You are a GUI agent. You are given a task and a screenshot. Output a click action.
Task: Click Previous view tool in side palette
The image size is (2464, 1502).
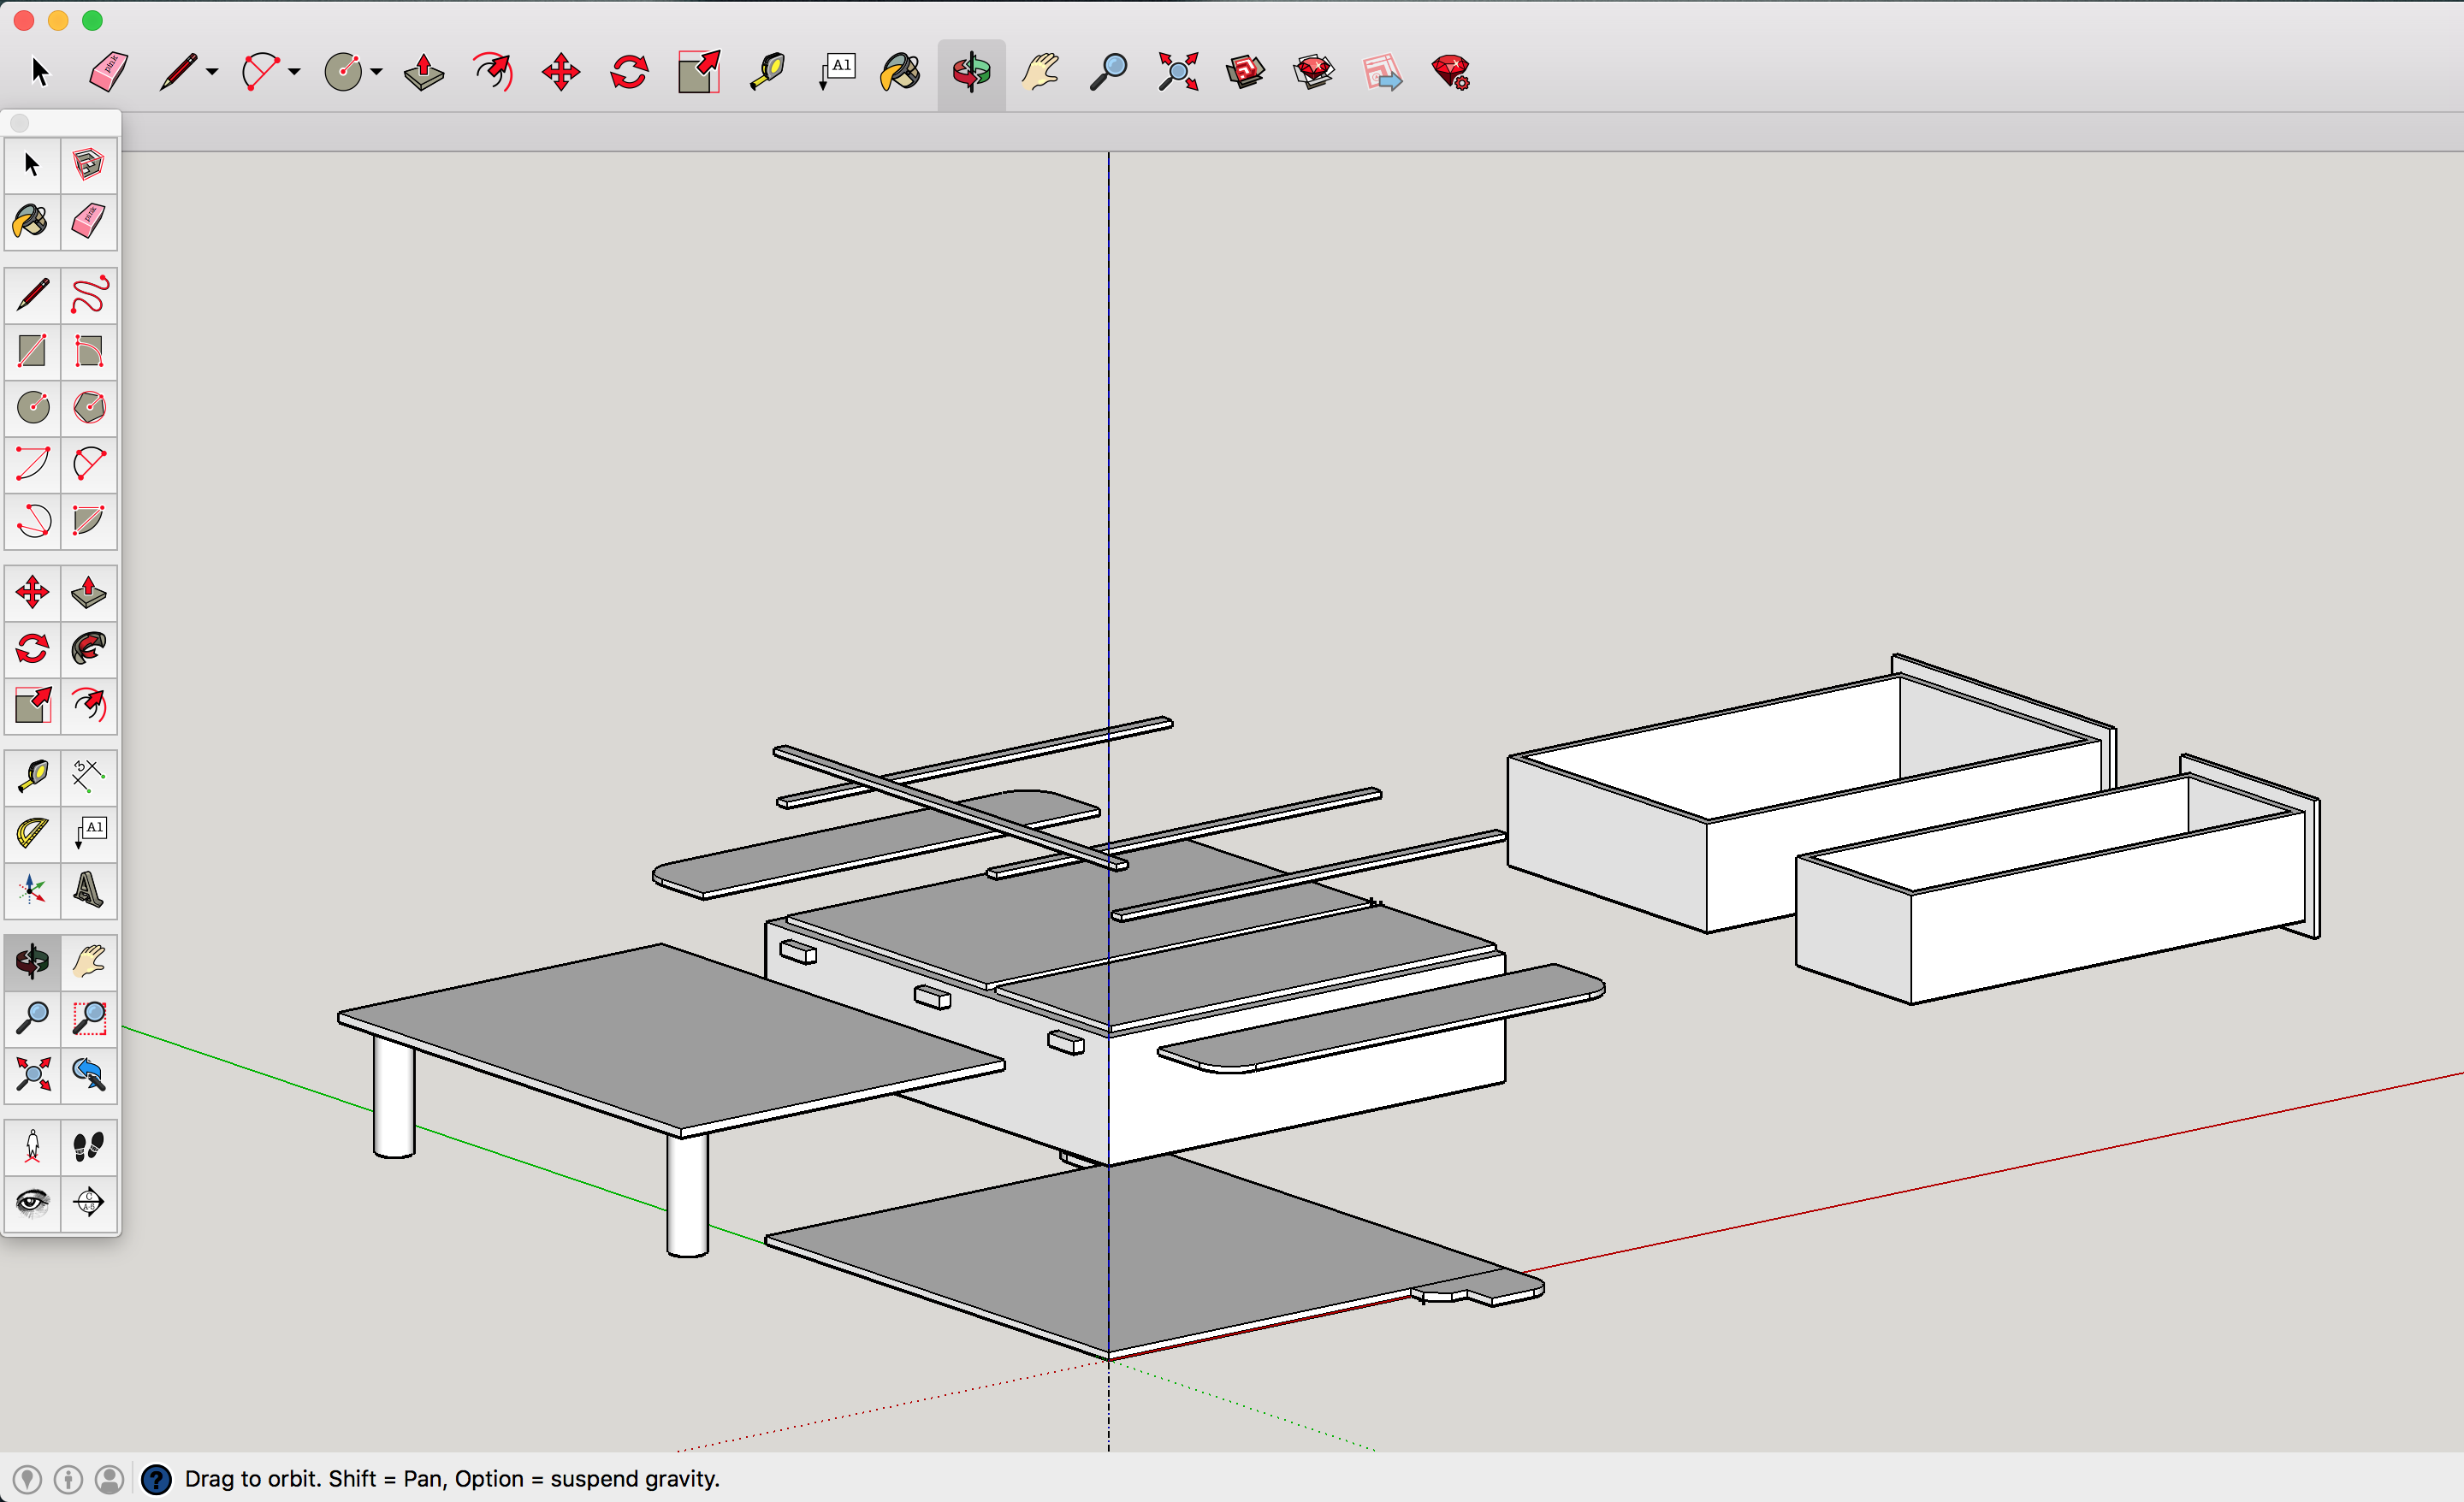click(89, 1074)
